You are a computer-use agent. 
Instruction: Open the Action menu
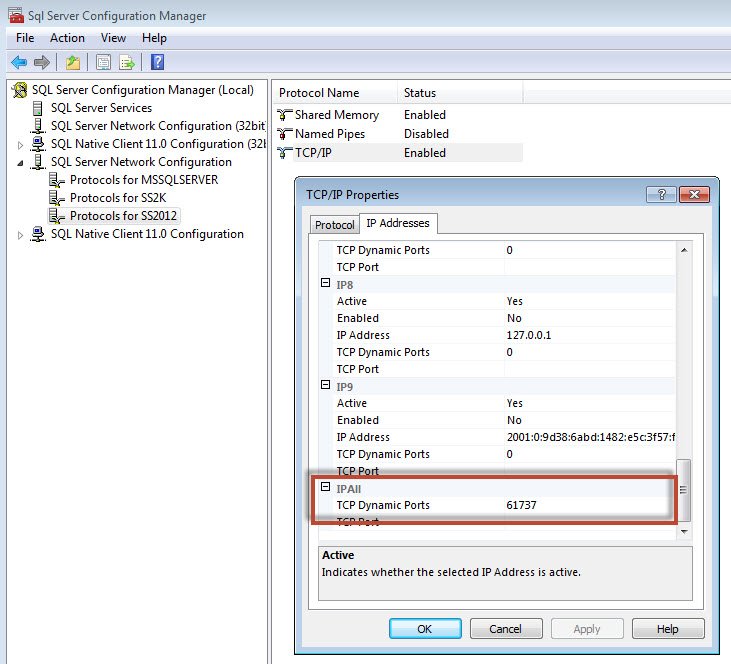[67, 38]
